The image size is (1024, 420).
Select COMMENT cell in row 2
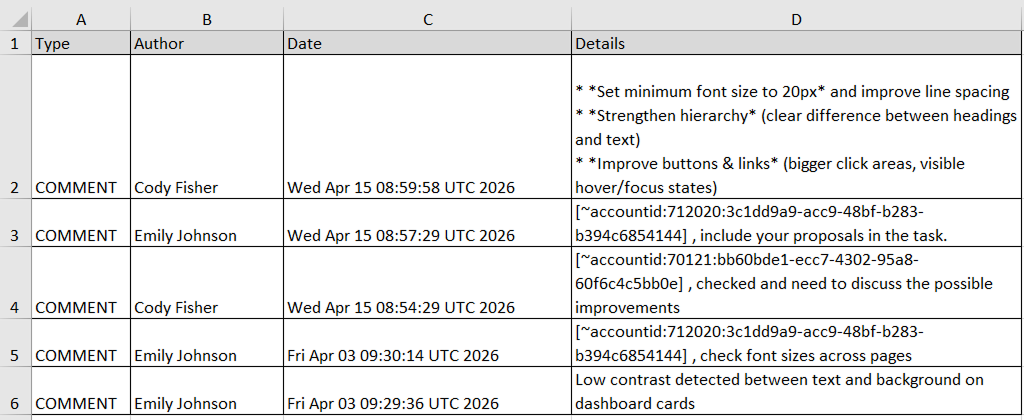[x=81, y=127]
